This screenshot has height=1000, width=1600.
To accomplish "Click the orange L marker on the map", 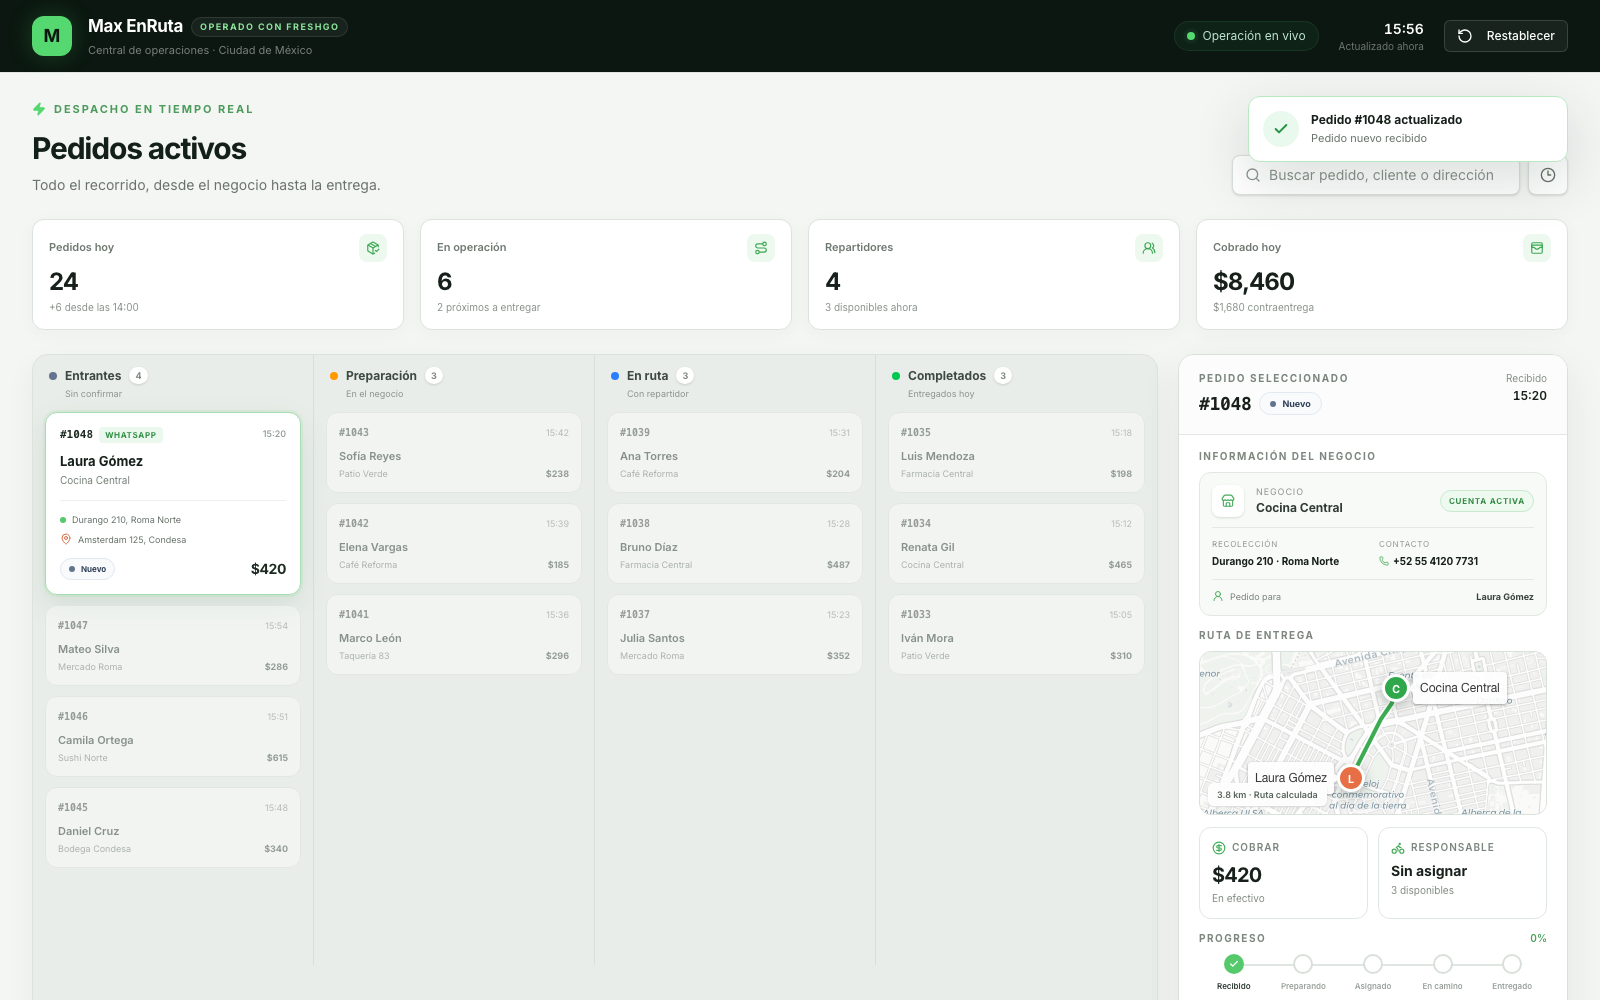I will tap(1351, 778).
